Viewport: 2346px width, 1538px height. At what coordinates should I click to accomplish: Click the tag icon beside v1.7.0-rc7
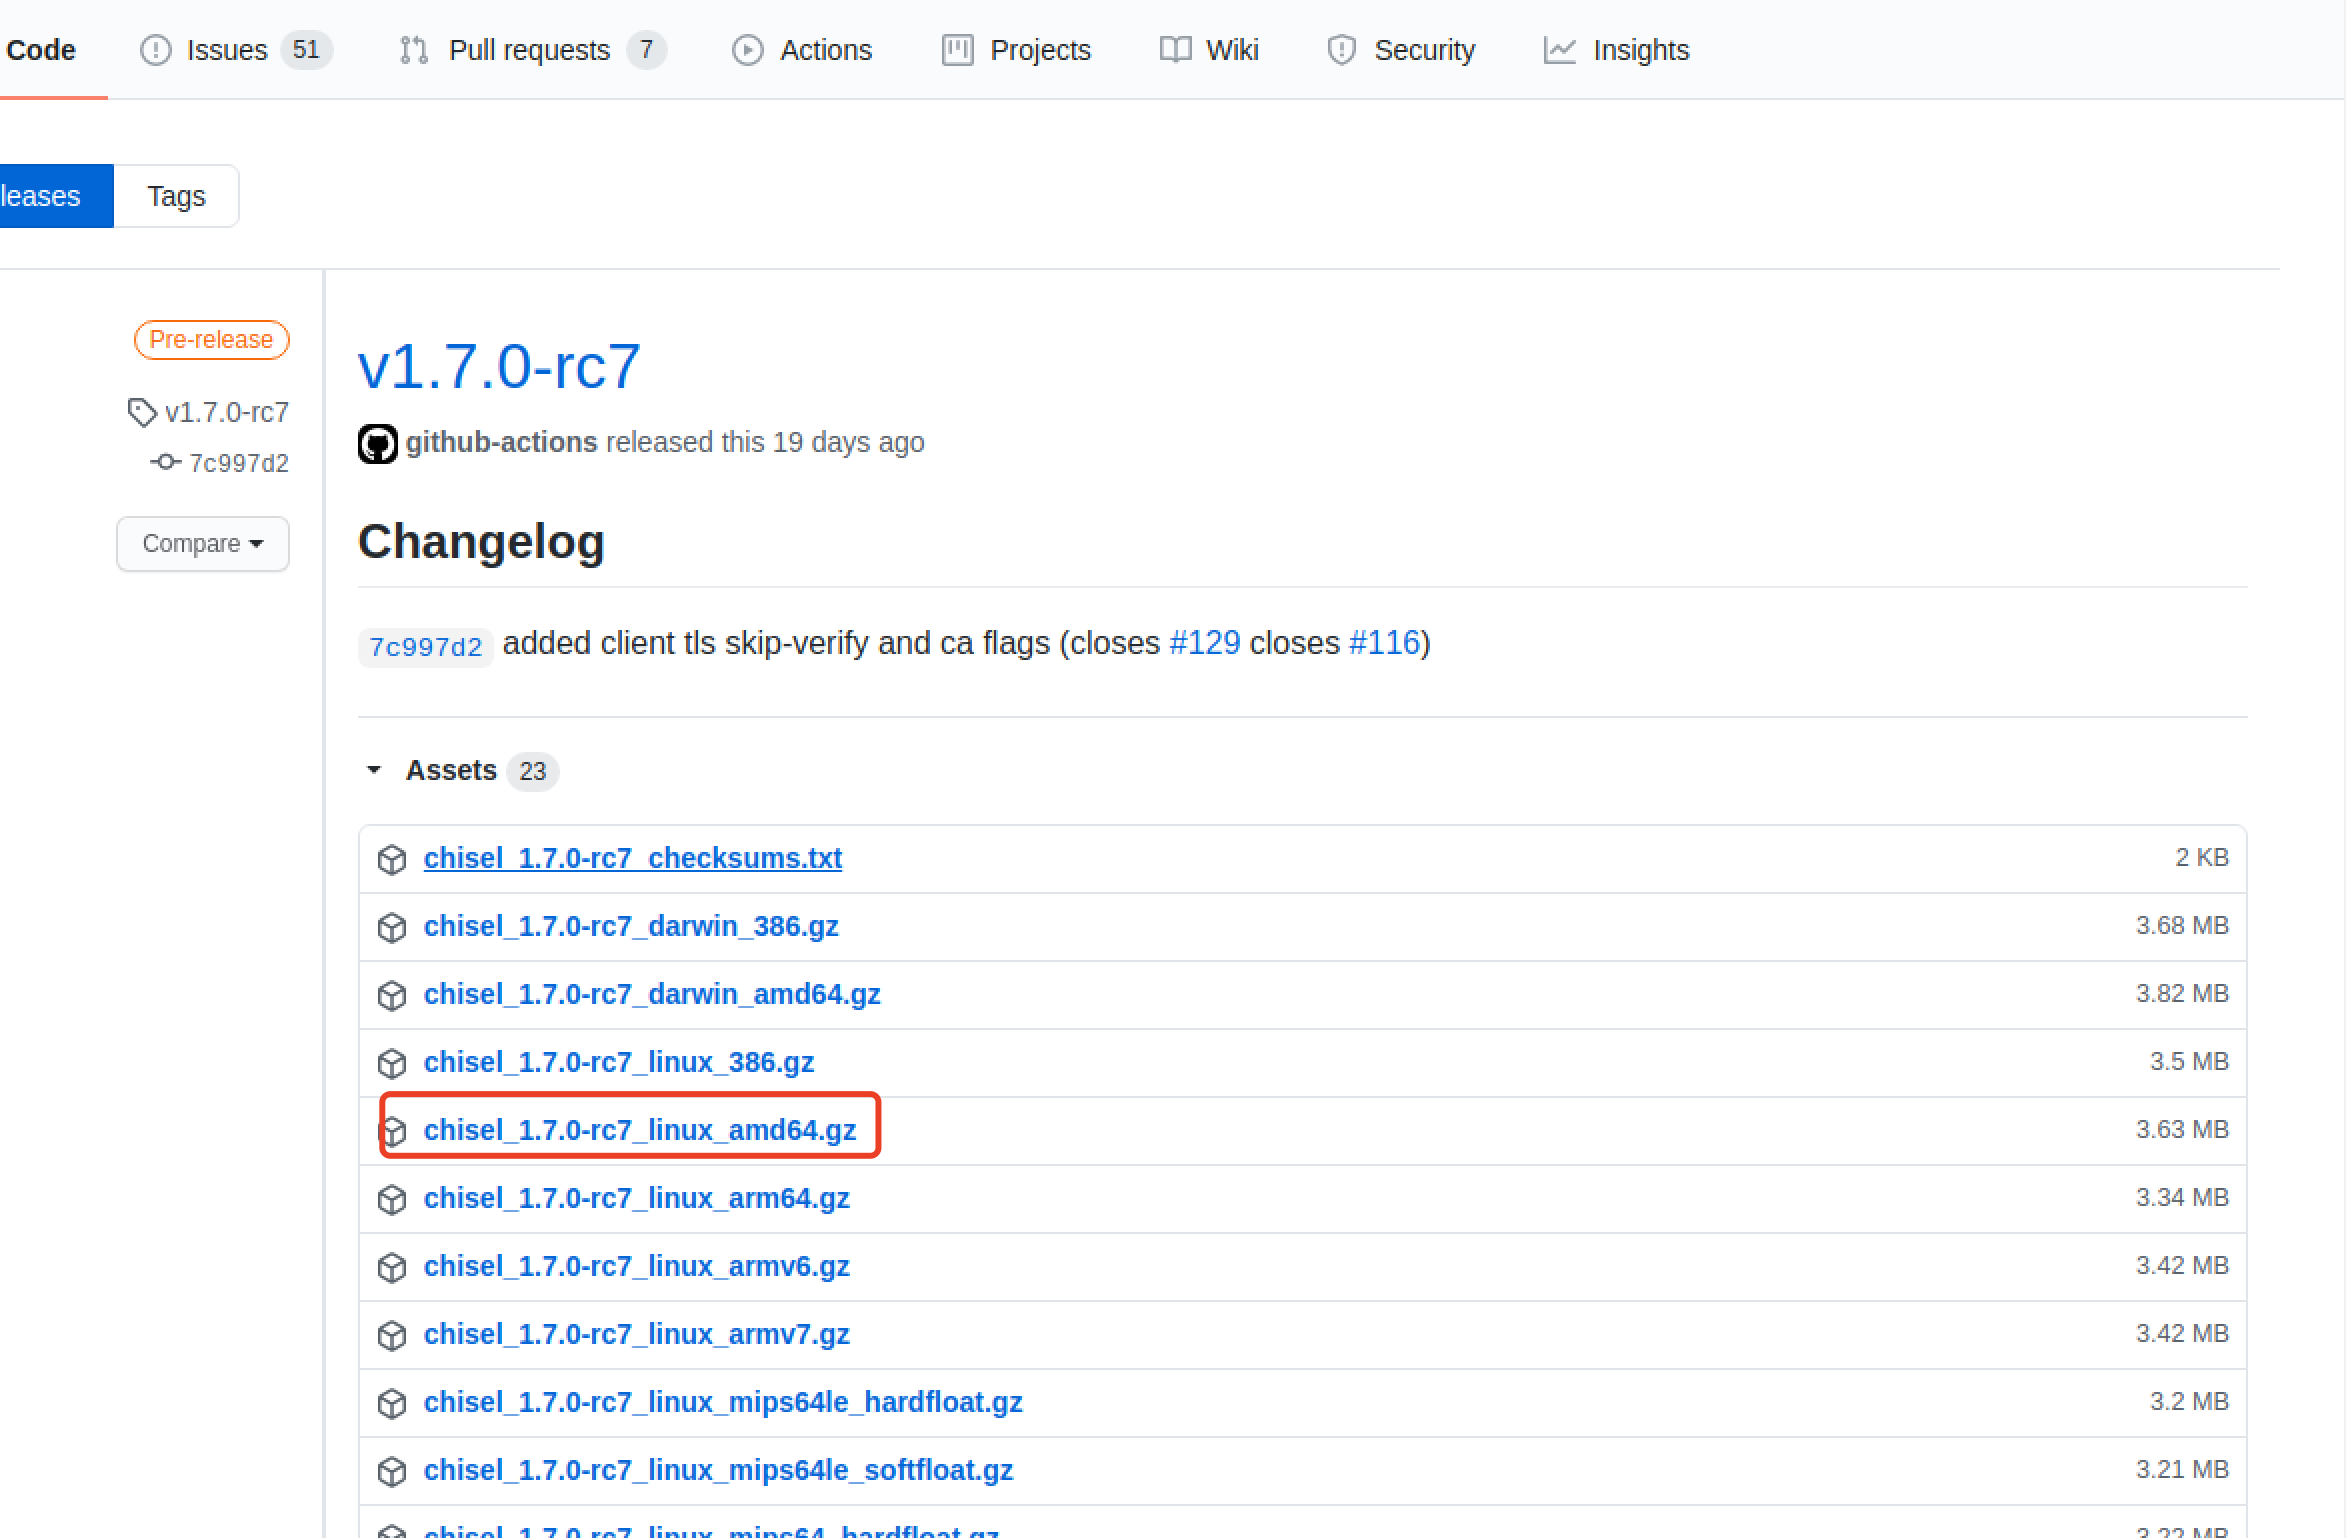click(x=142, y=412)
